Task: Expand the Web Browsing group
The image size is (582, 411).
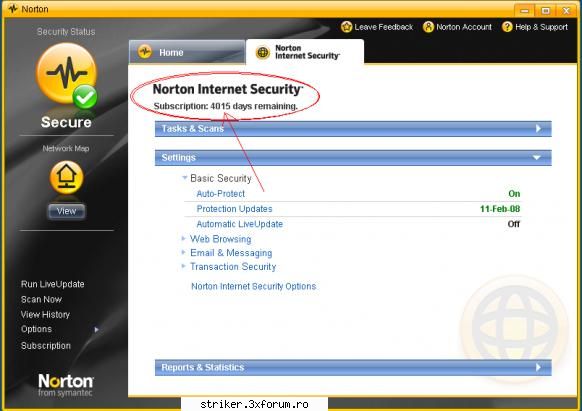Action: [183, 238]
